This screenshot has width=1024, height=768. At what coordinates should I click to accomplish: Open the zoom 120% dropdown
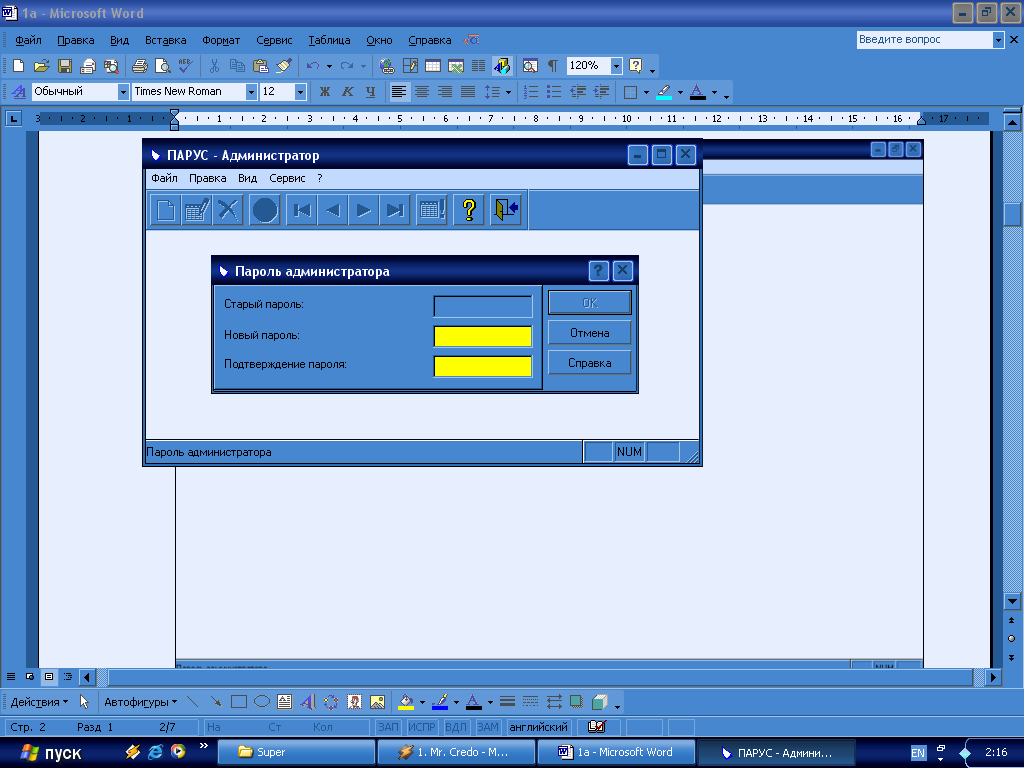point(616,66)
